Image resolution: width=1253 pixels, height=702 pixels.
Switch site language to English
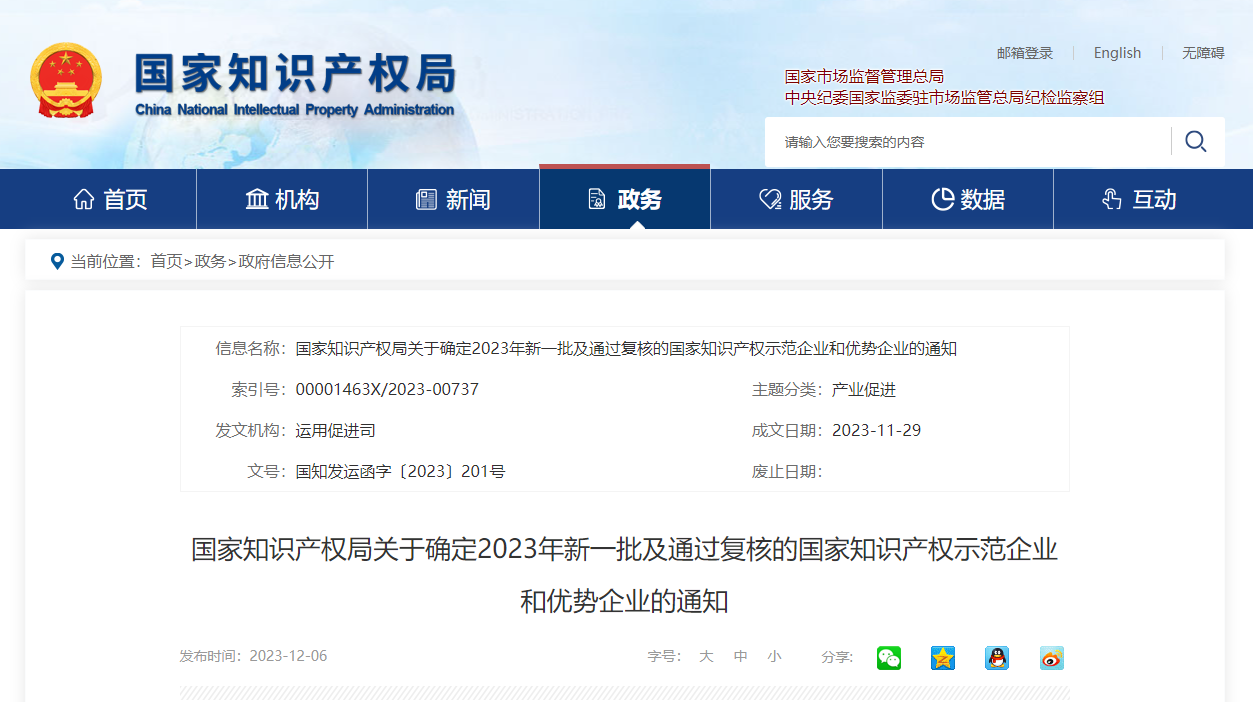1117,53
